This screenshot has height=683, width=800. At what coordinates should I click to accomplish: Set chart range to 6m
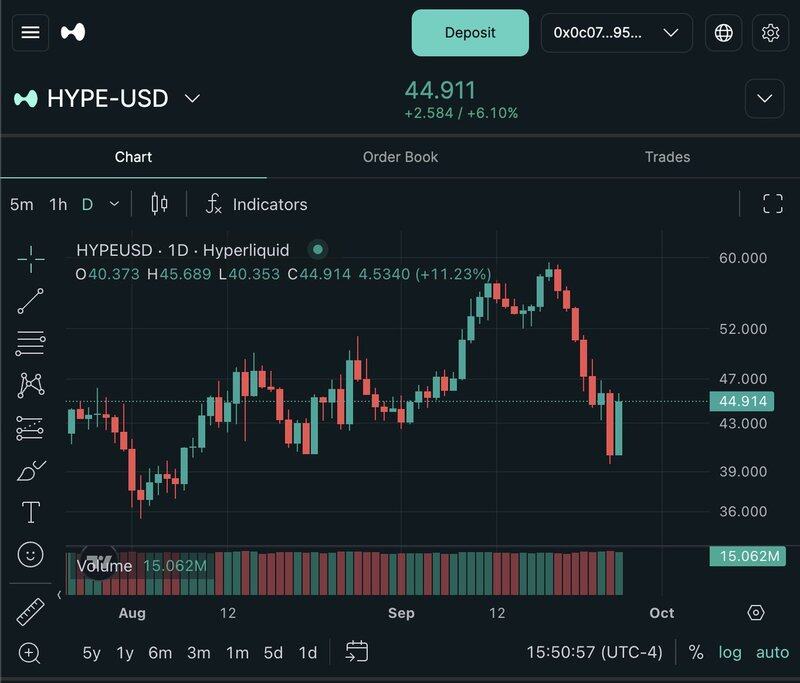[x=160, y=653]
